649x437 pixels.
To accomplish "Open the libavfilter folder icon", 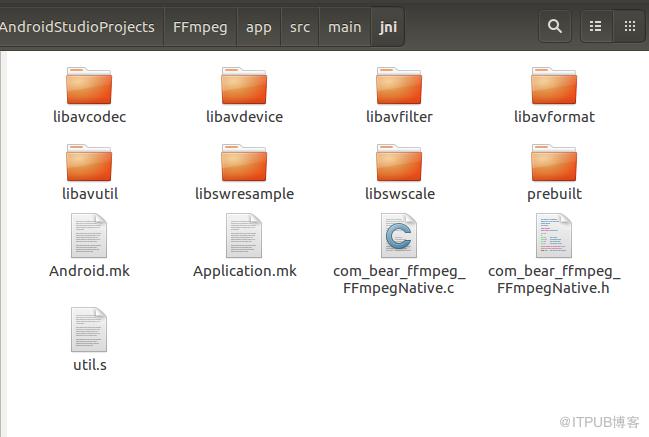I will (x=399, y=86).
